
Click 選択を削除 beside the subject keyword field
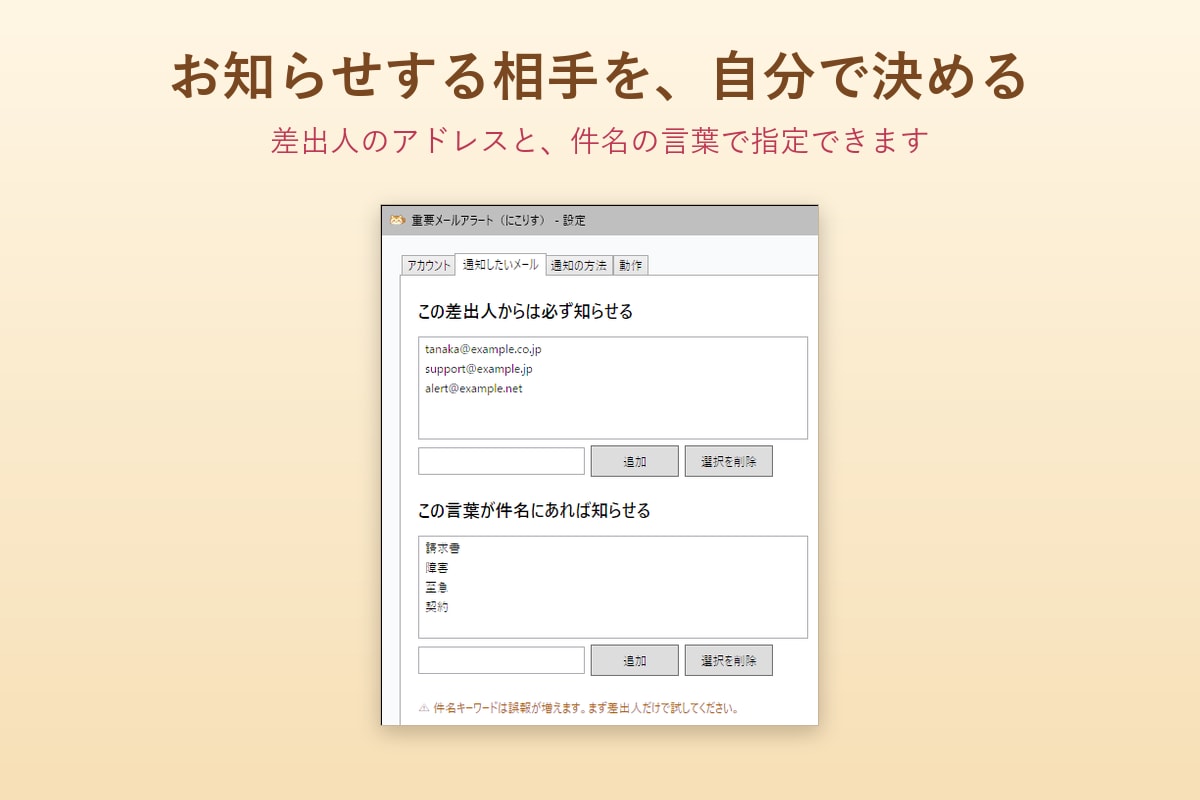click(729, 660)
